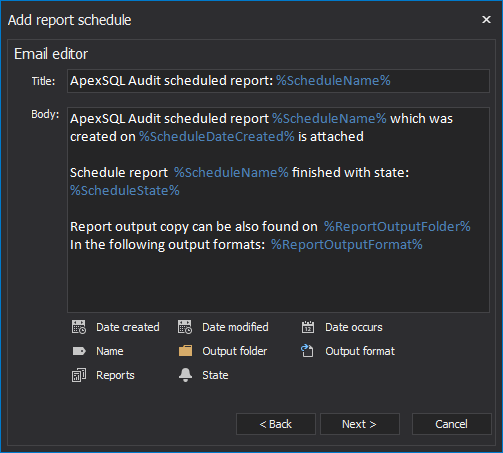Insert the Reports tag label
The height and width of the screenshot is (453, 503).
pyautogui.click(x=115, y=375)
